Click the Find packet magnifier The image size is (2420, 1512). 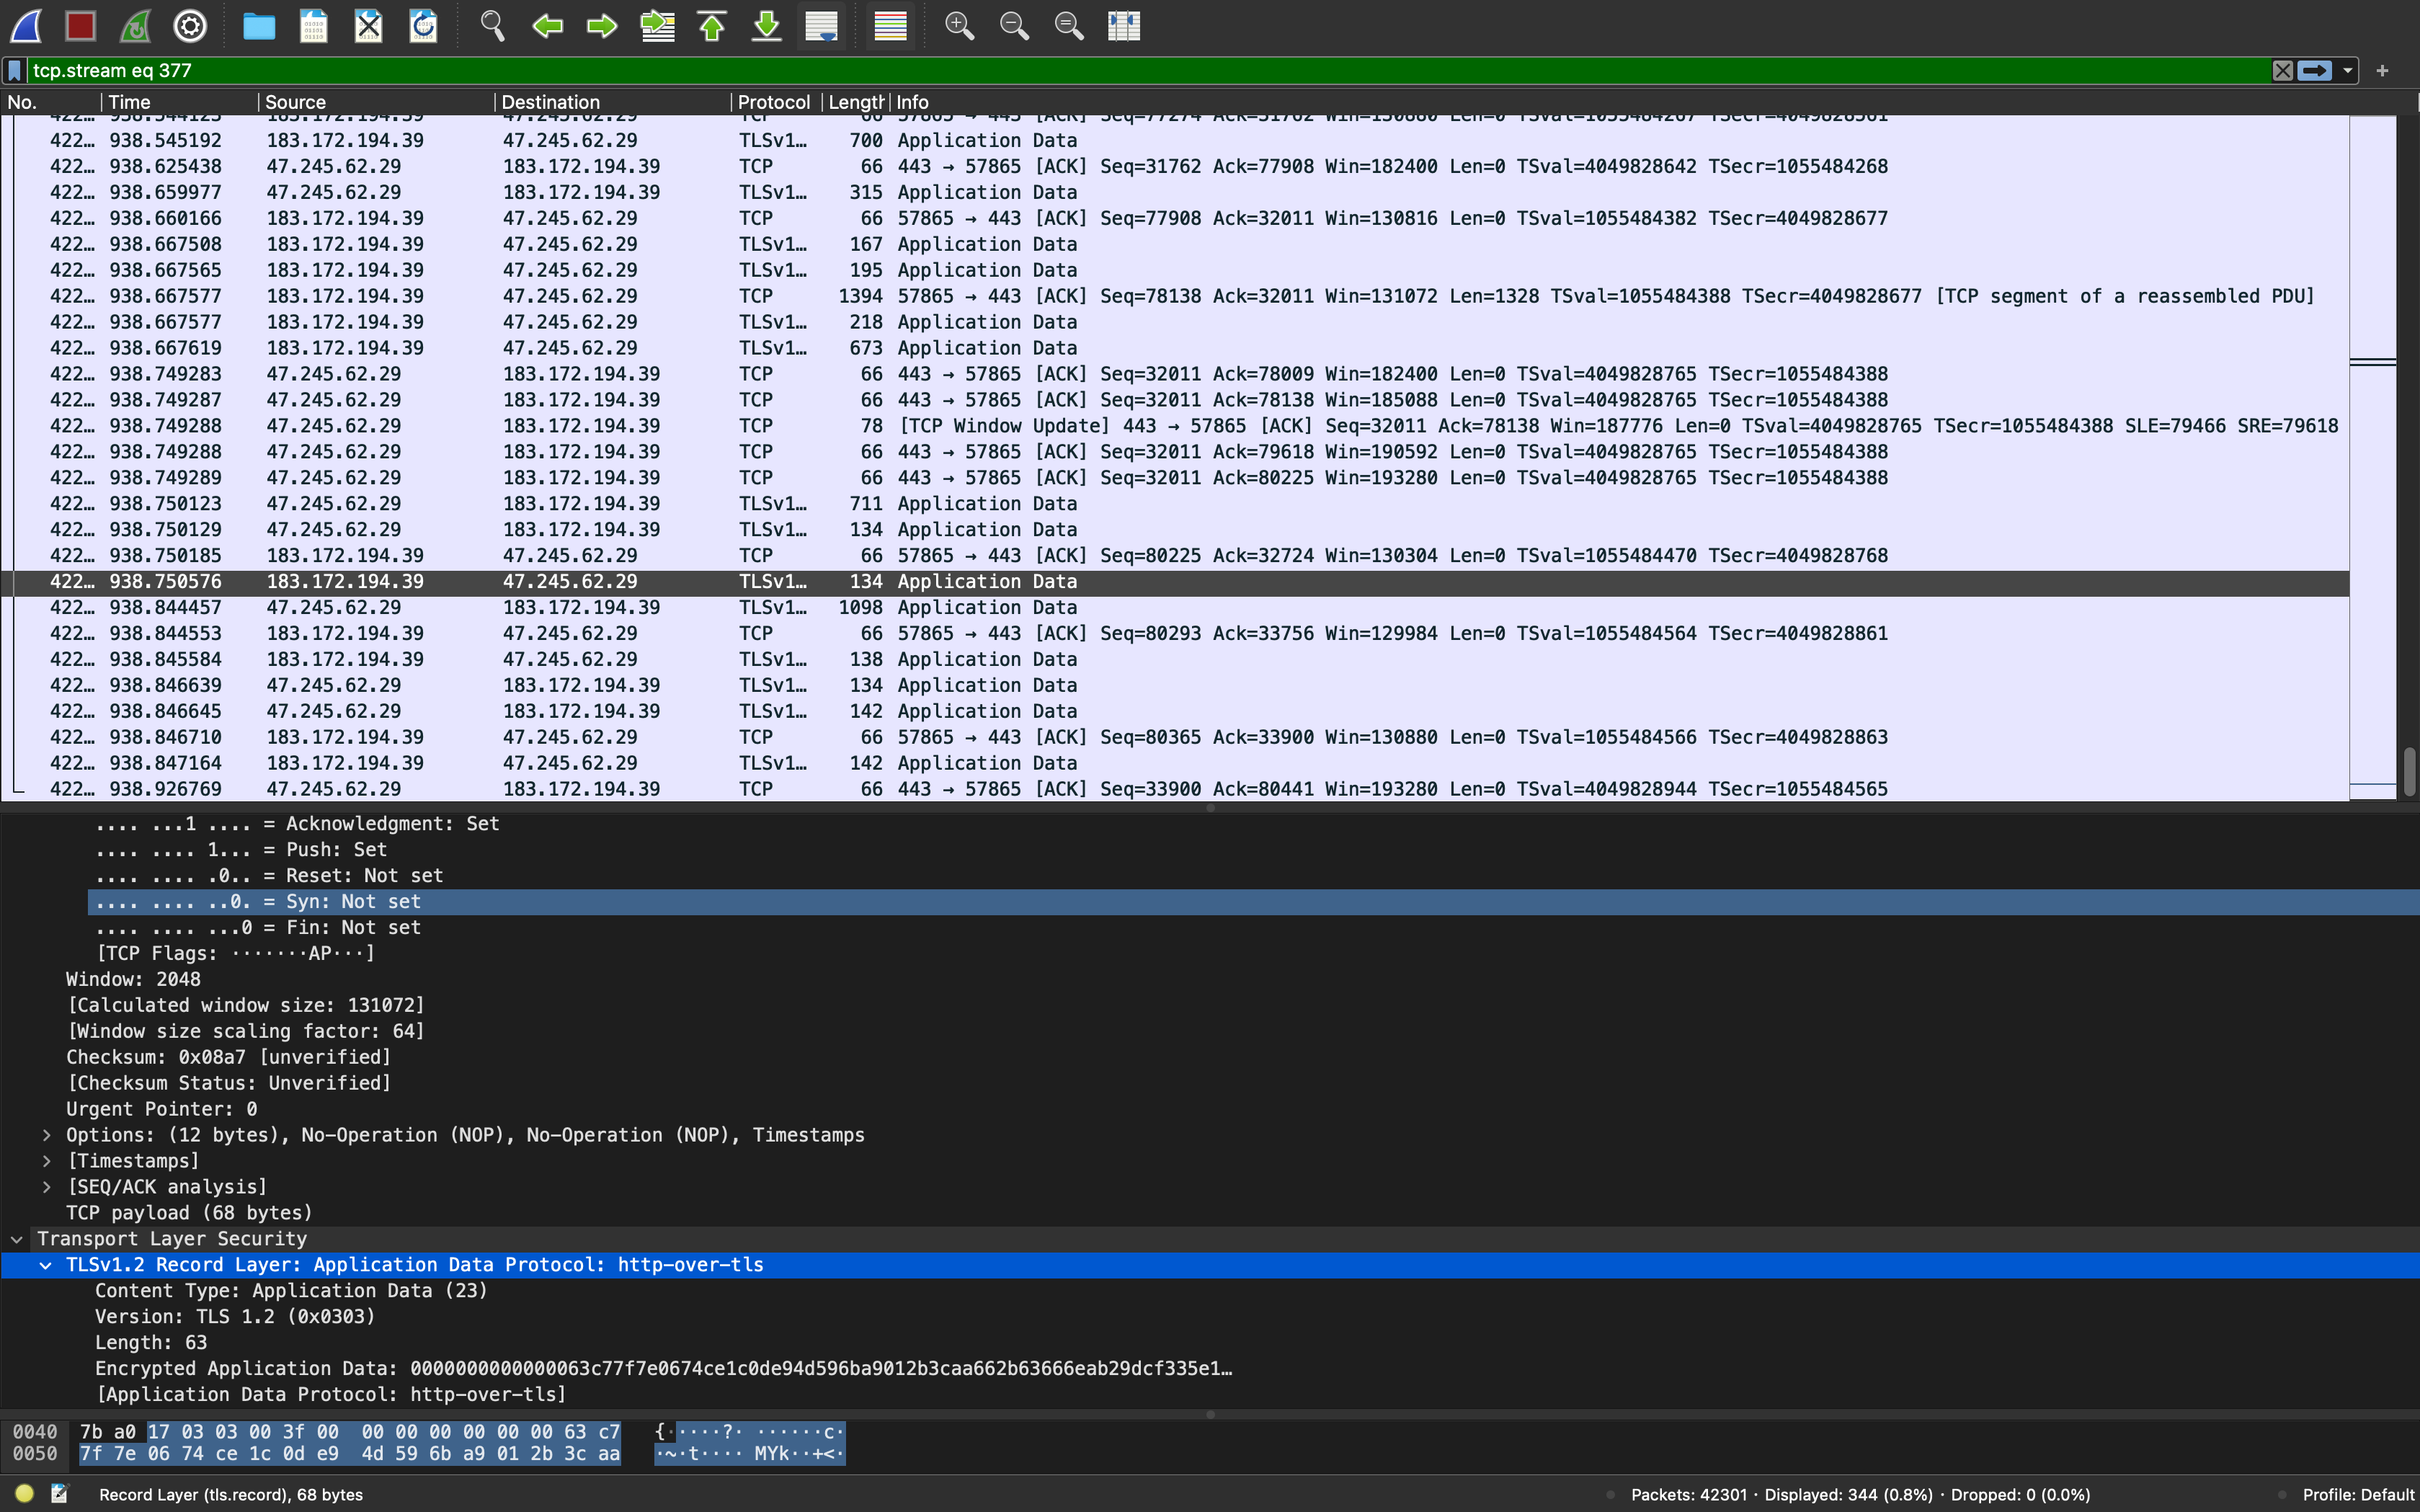[492, 26]
